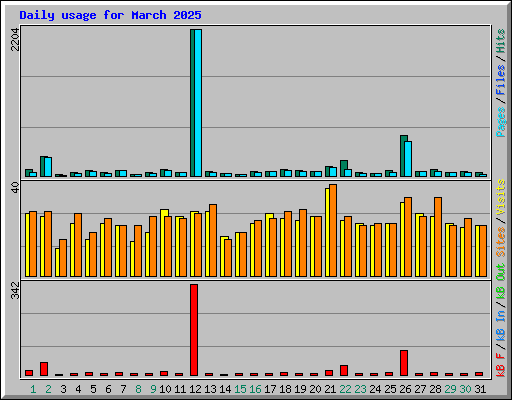Click the tall cyan files bar for day 12
512x400 pixels.
pos(198,103)
